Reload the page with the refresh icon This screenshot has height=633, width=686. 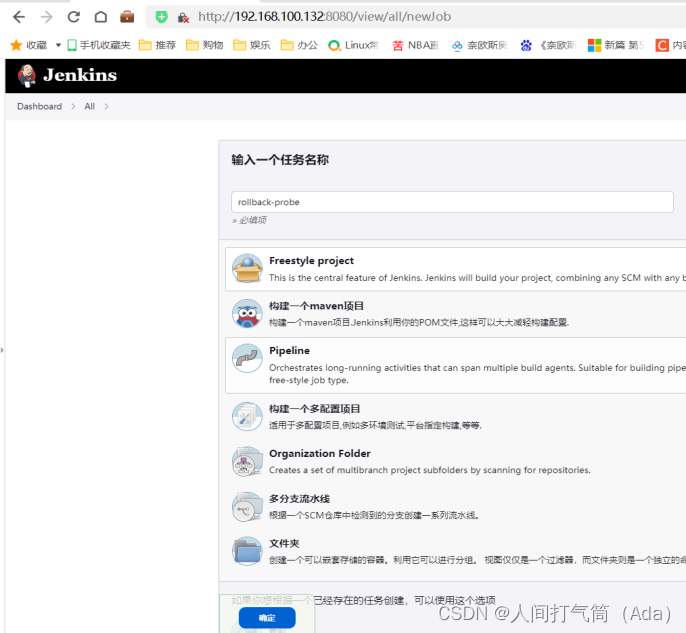point(74,17)
